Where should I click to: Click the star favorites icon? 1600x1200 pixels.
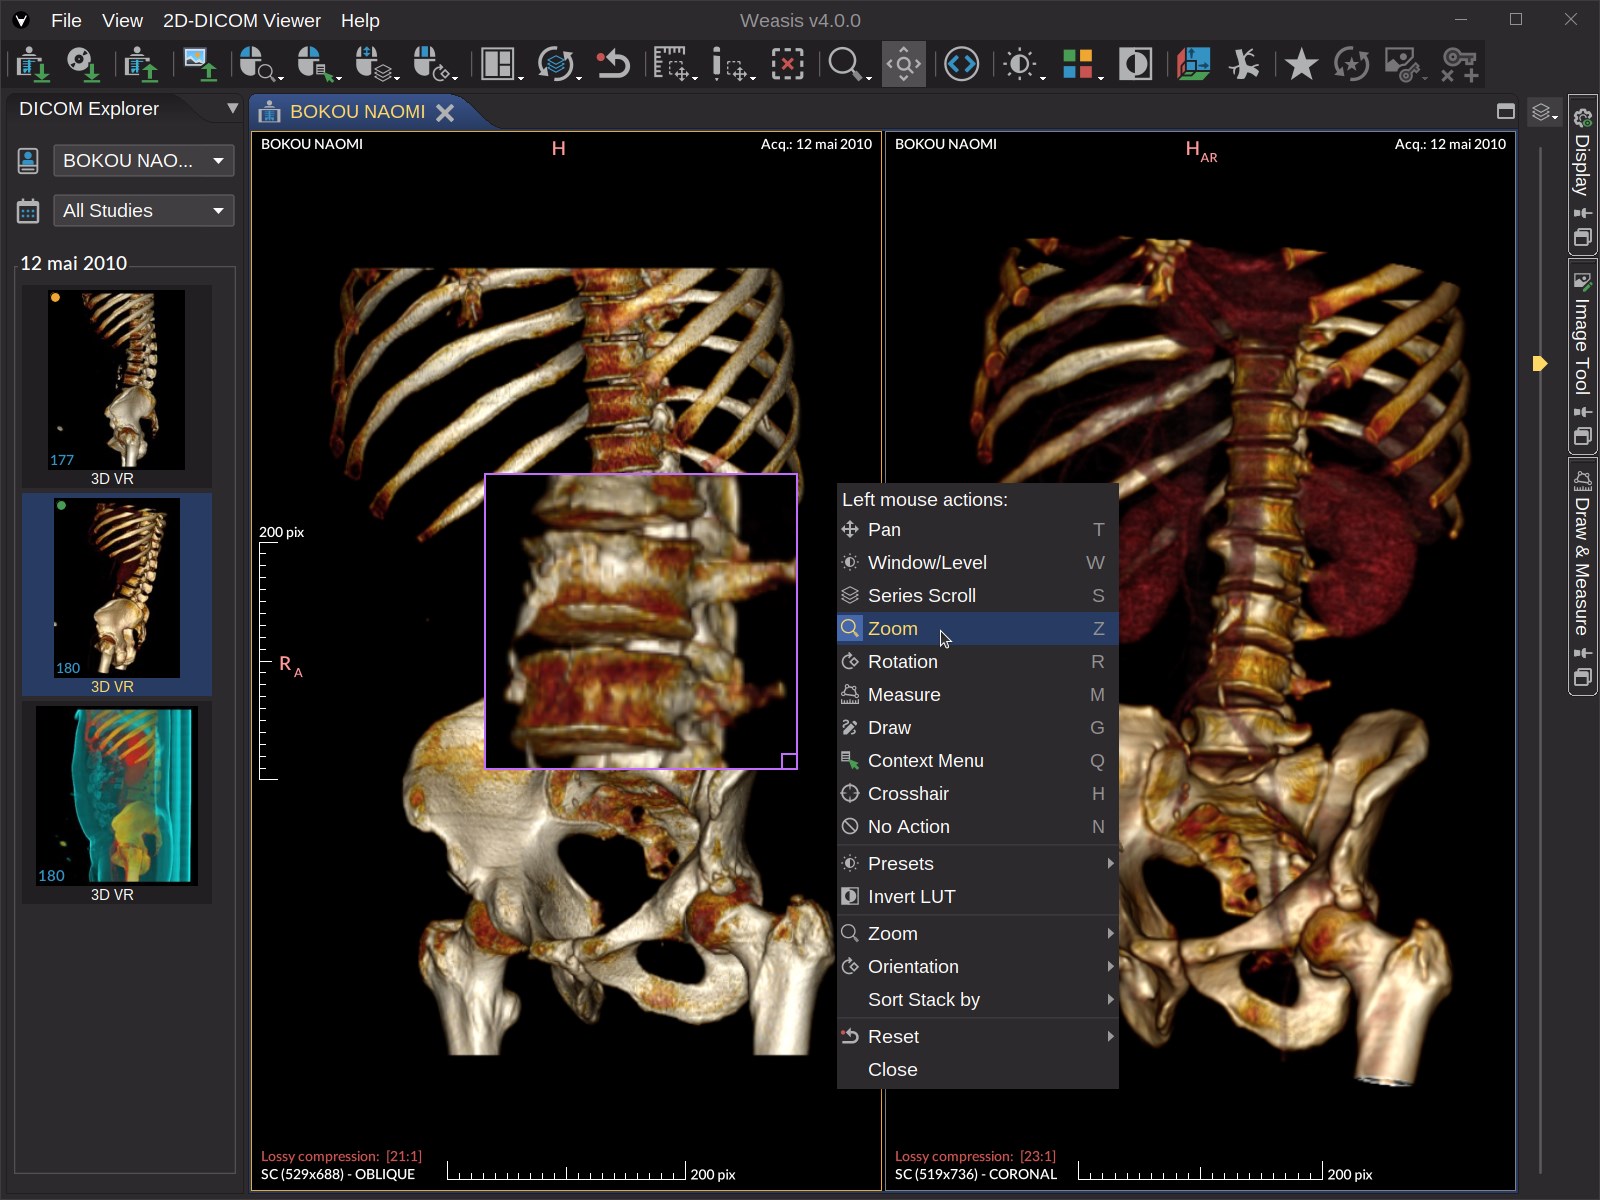click(x=1299, y=64)
